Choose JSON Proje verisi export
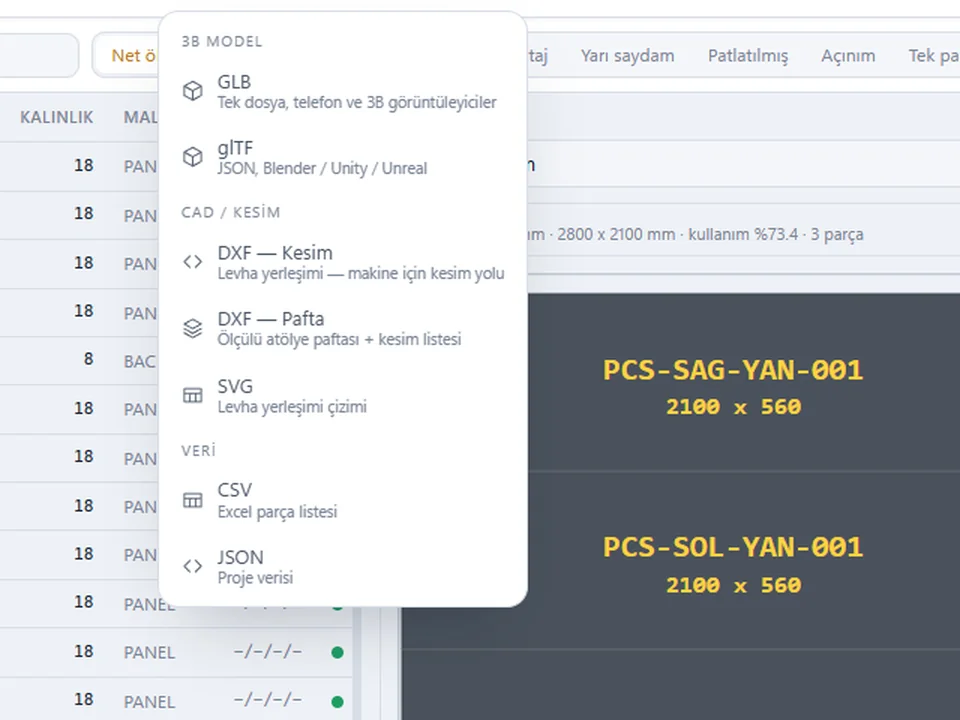Screen dimensions: 960x720 point(343,566)
